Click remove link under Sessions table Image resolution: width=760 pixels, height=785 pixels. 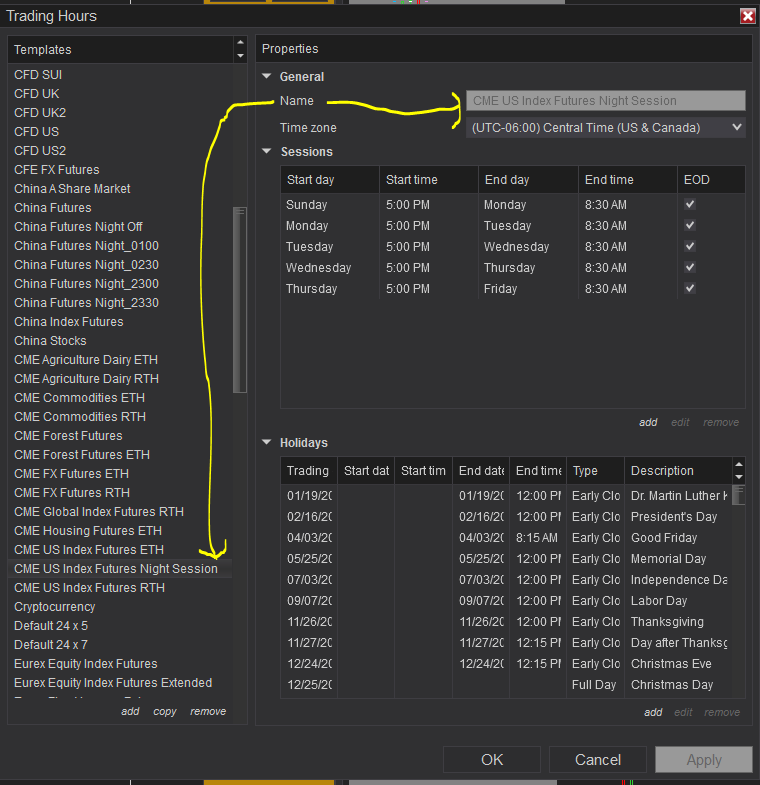pyautogui.click(x=721, y=422)
